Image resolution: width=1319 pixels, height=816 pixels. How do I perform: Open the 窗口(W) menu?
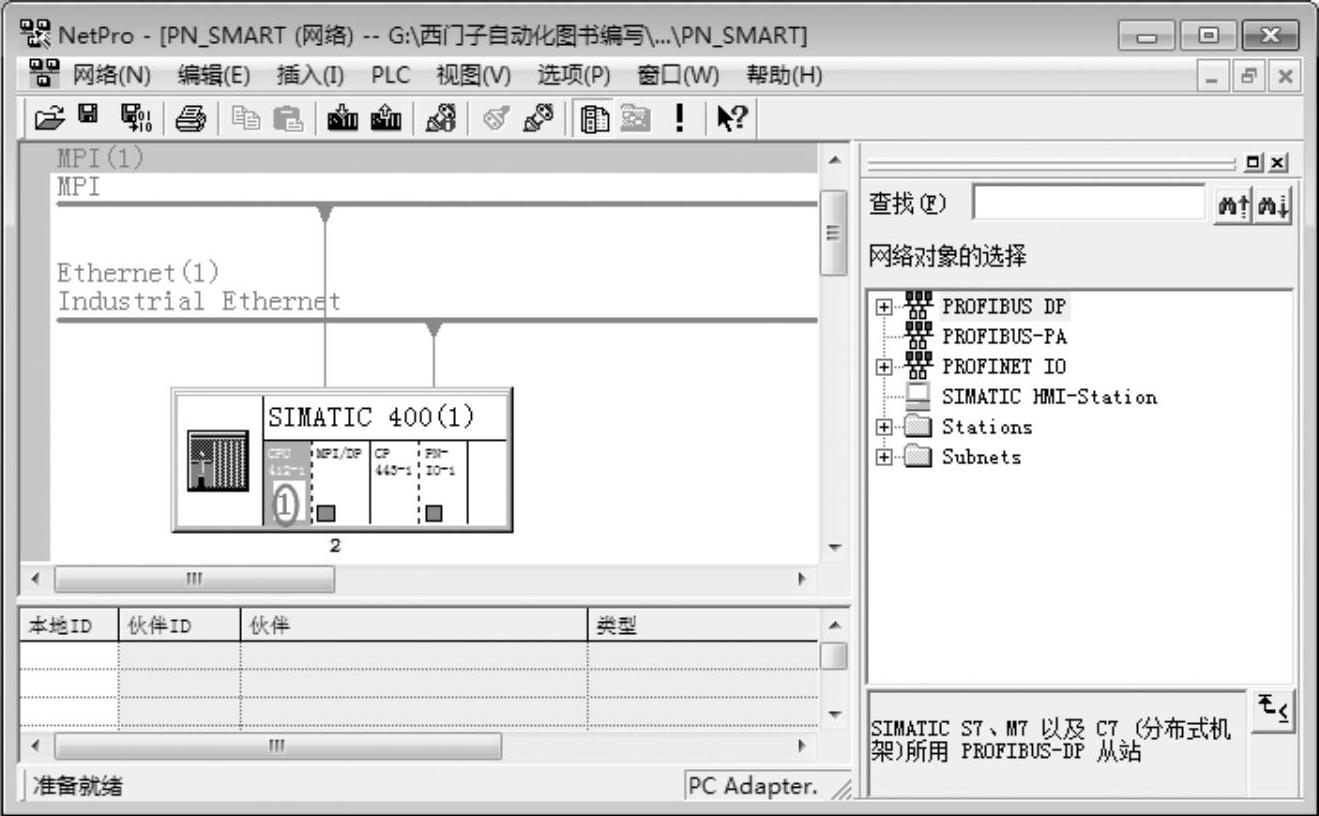678,76
